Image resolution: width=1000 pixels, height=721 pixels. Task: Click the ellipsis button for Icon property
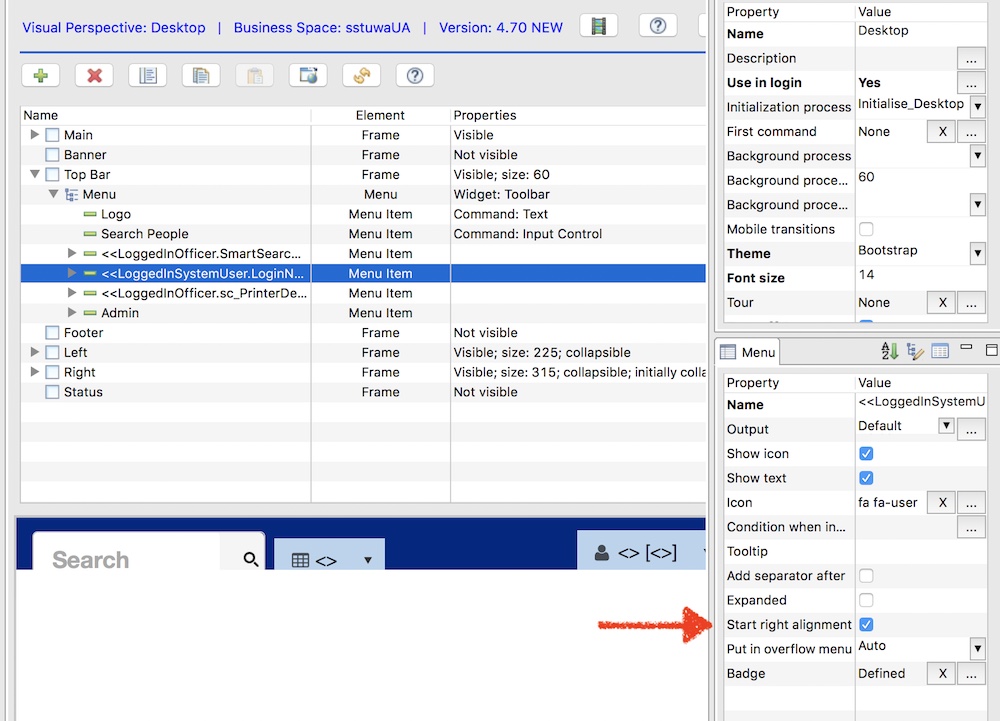(x=971, y=502)
